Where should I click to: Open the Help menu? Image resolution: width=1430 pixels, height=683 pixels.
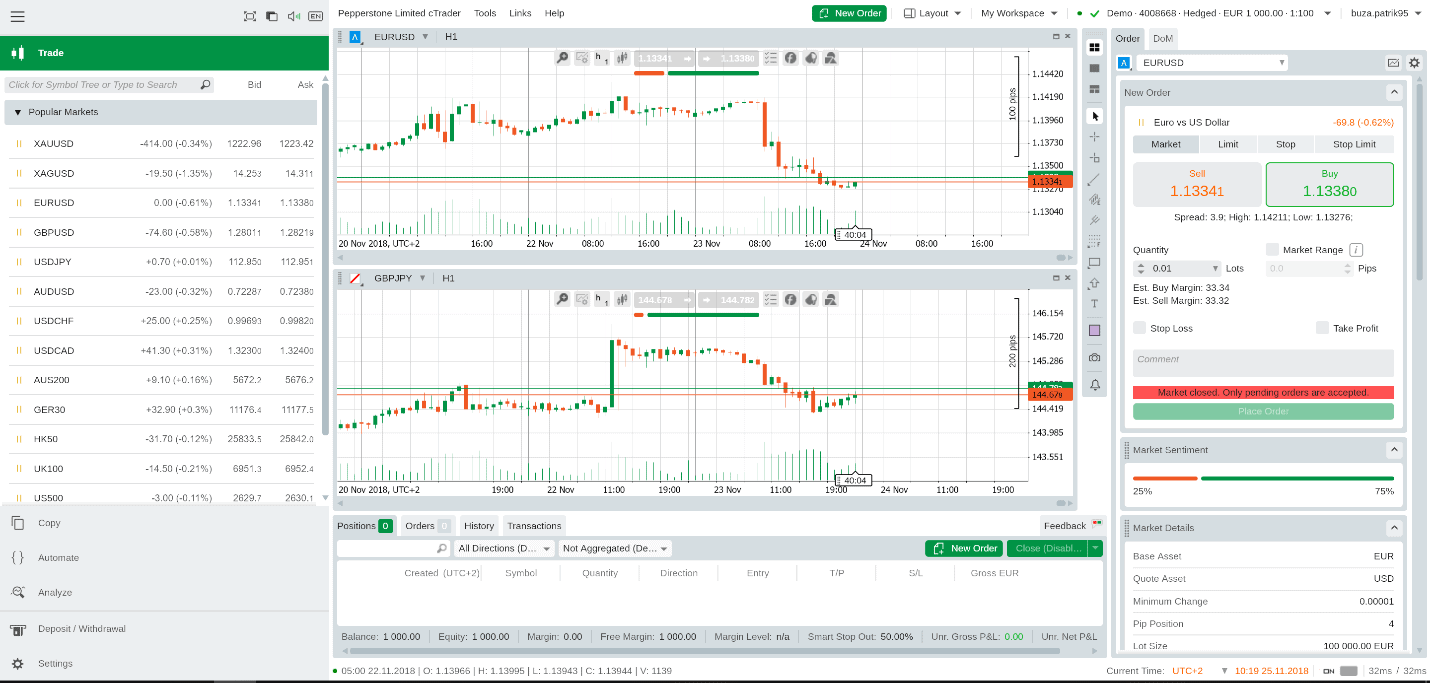pyautogui.click(x=554, y=13)
